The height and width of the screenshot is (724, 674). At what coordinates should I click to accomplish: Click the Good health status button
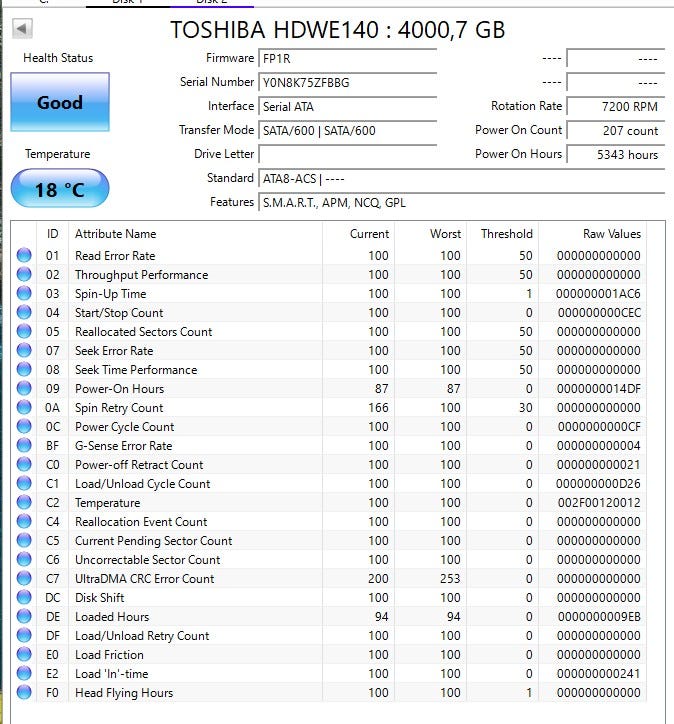60,102
